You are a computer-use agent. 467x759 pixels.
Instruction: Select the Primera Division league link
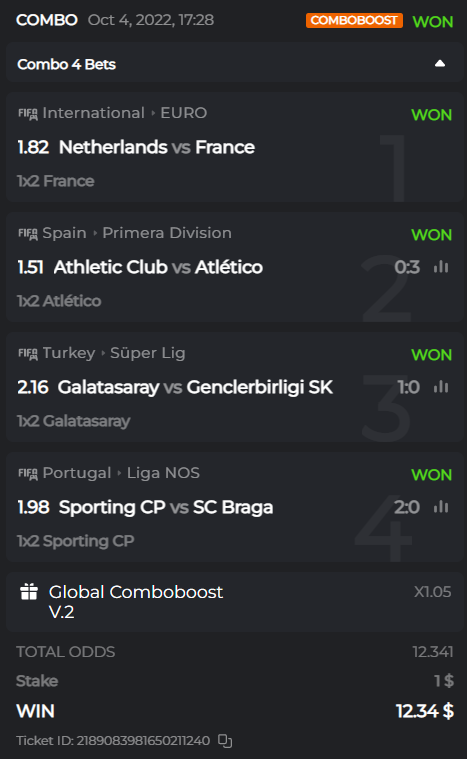[167, 233]
